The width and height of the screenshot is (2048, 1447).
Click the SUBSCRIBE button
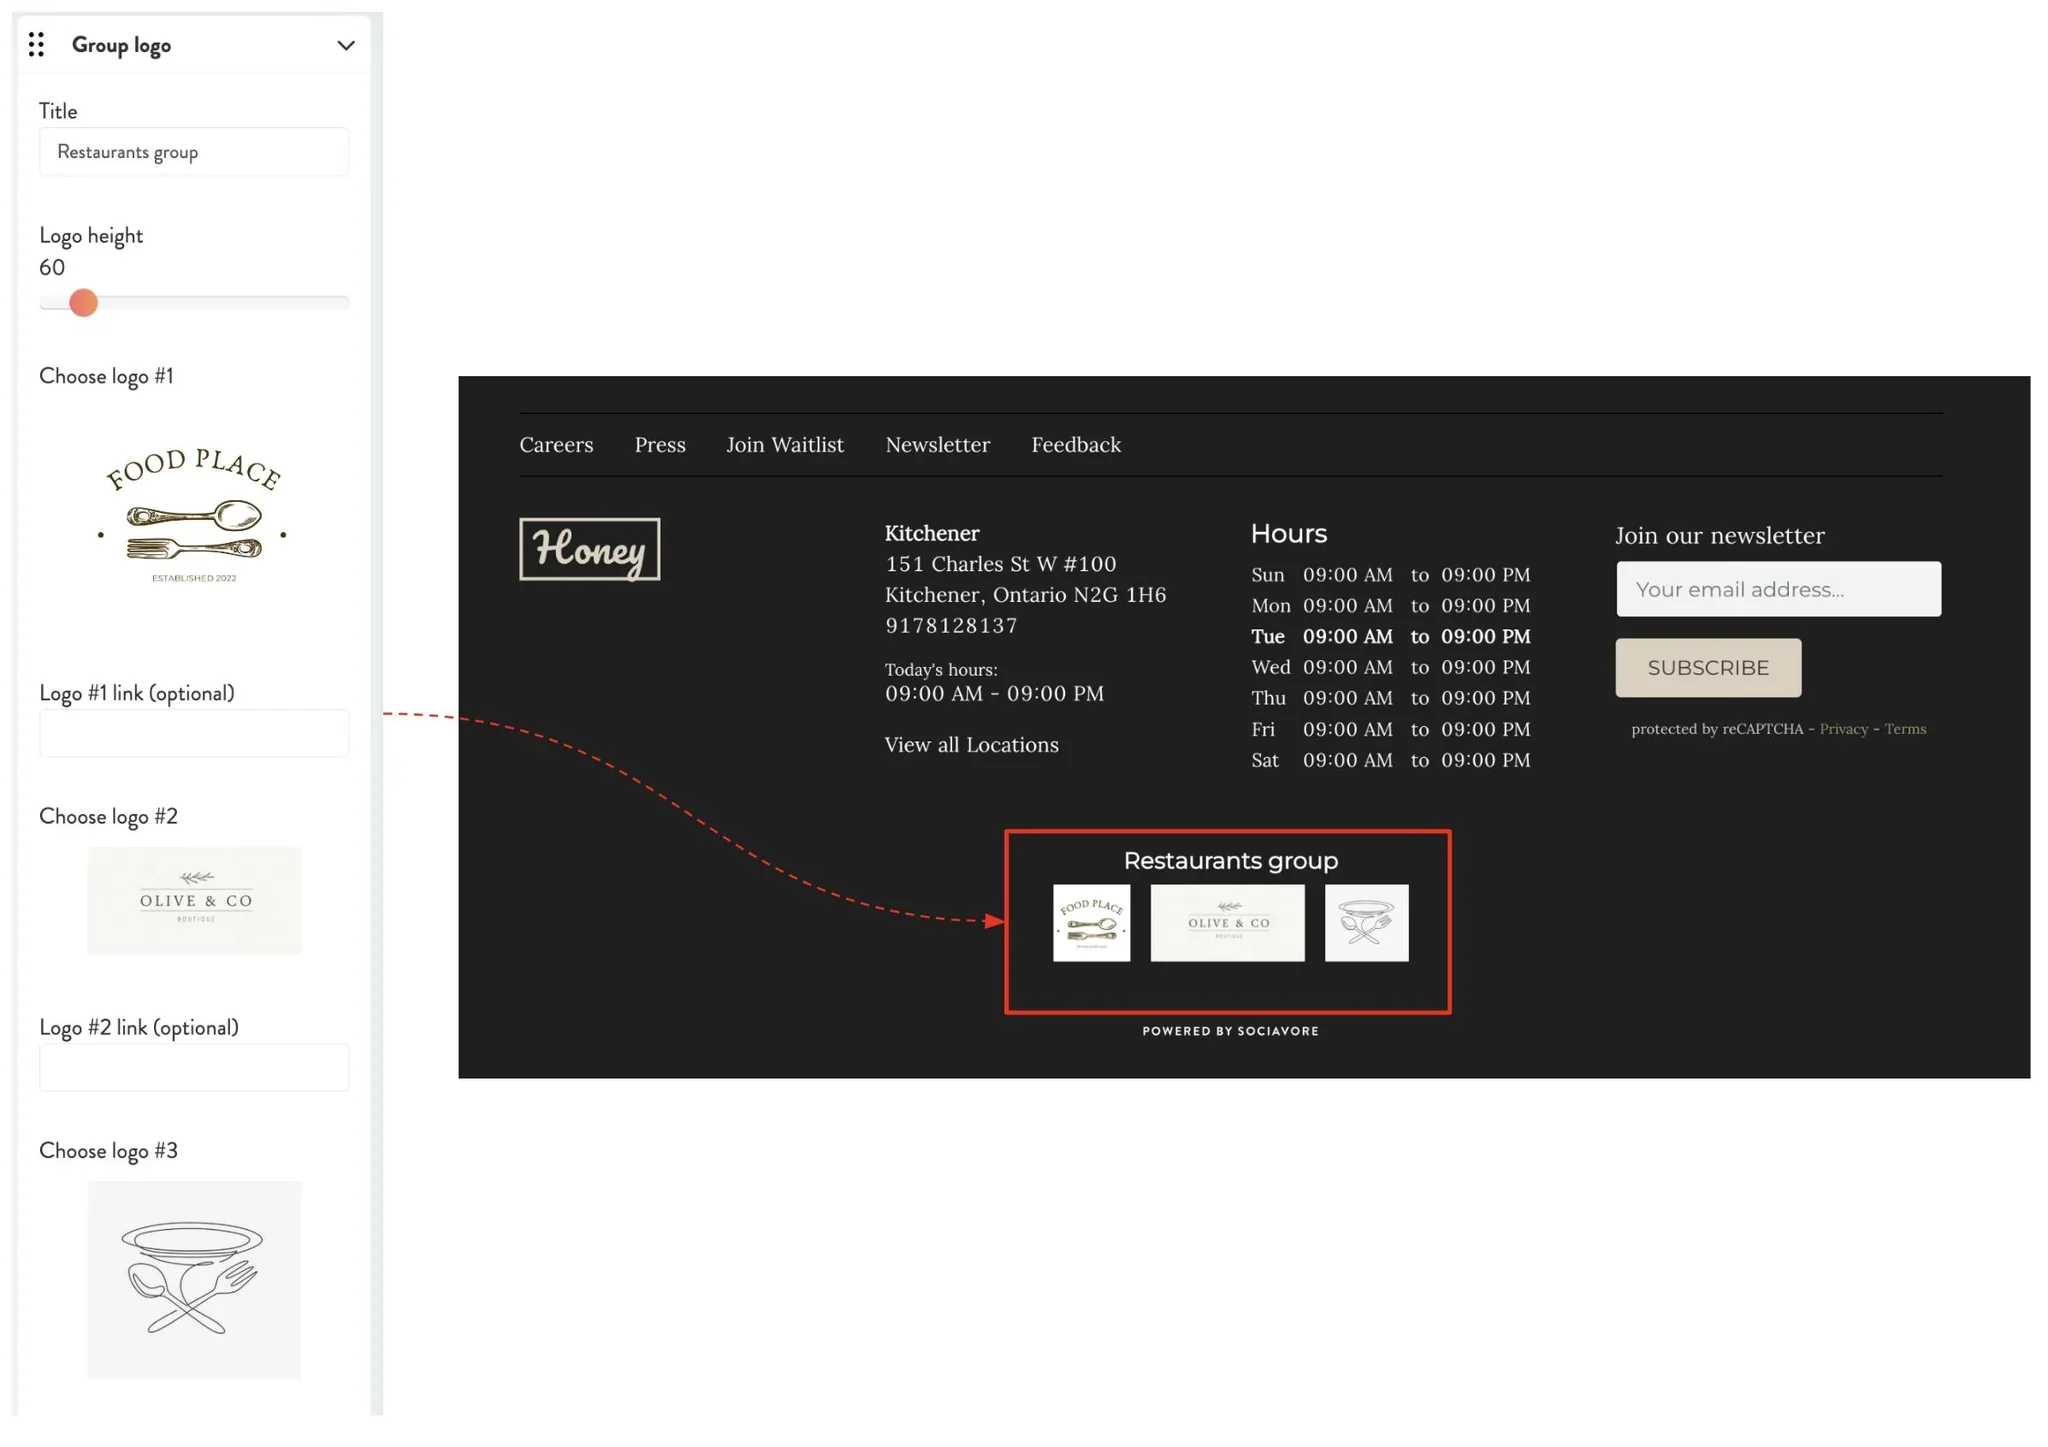(1708, 668)
